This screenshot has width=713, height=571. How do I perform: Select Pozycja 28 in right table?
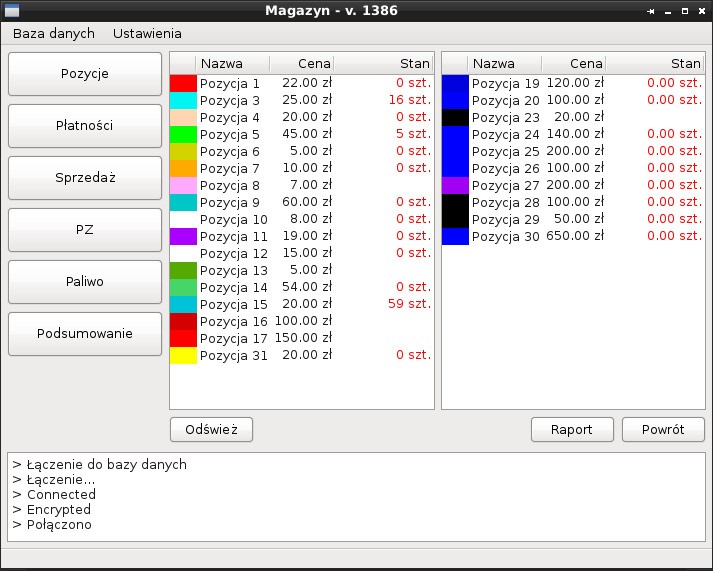[x=506, y=202]
